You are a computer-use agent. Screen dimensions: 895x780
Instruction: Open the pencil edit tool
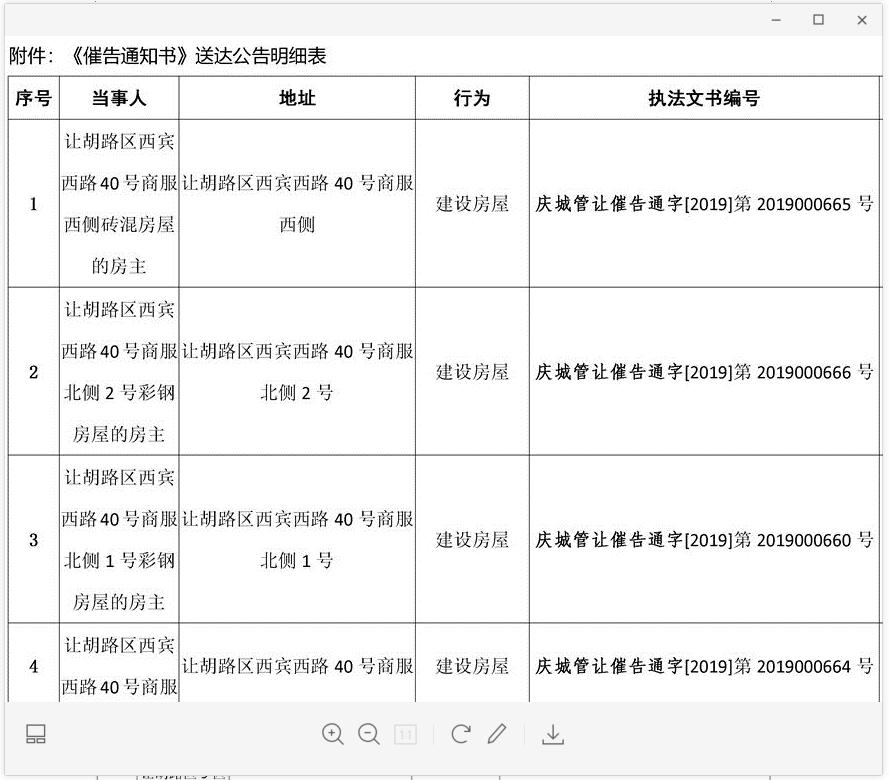tap(497, 734)
